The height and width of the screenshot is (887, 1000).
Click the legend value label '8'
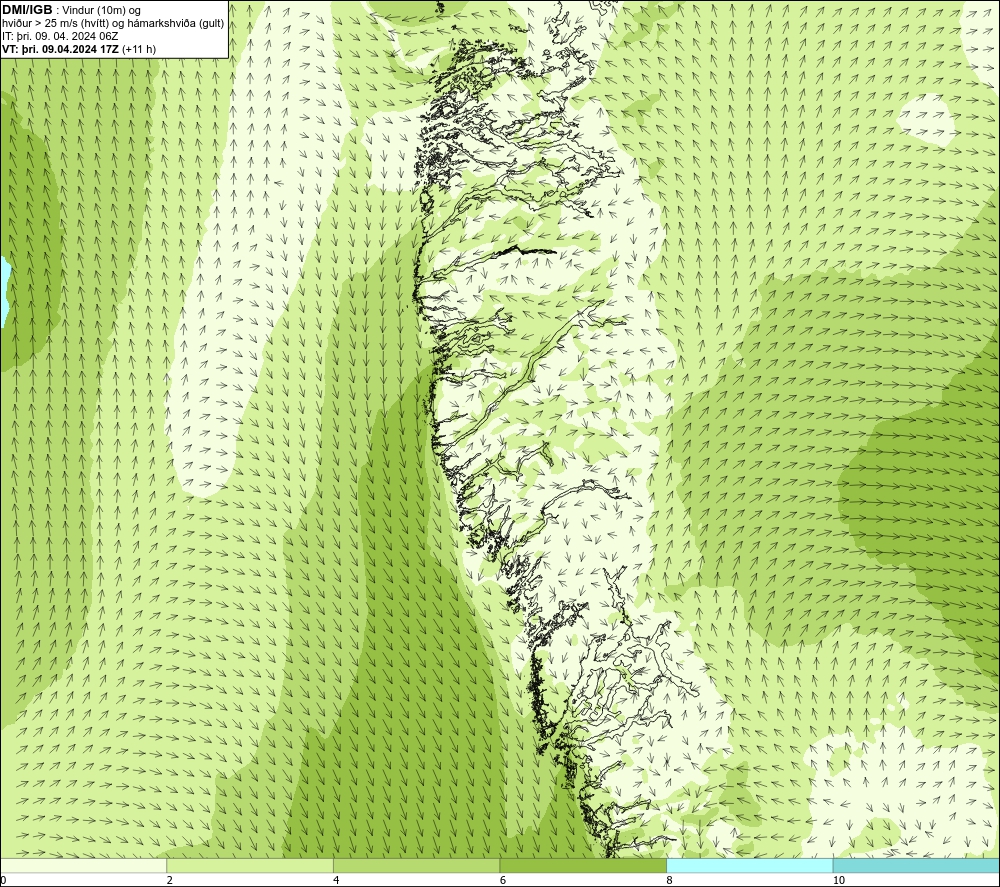(x=670, y=880)
